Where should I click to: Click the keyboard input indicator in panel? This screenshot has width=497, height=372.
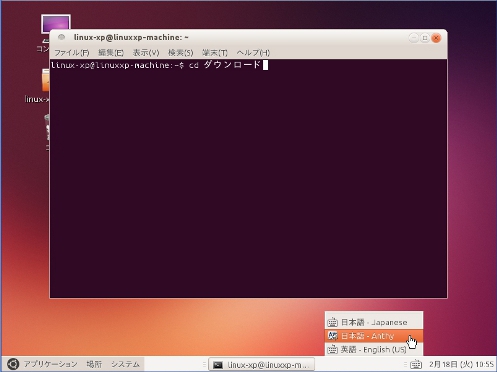(x=416, y=364)
